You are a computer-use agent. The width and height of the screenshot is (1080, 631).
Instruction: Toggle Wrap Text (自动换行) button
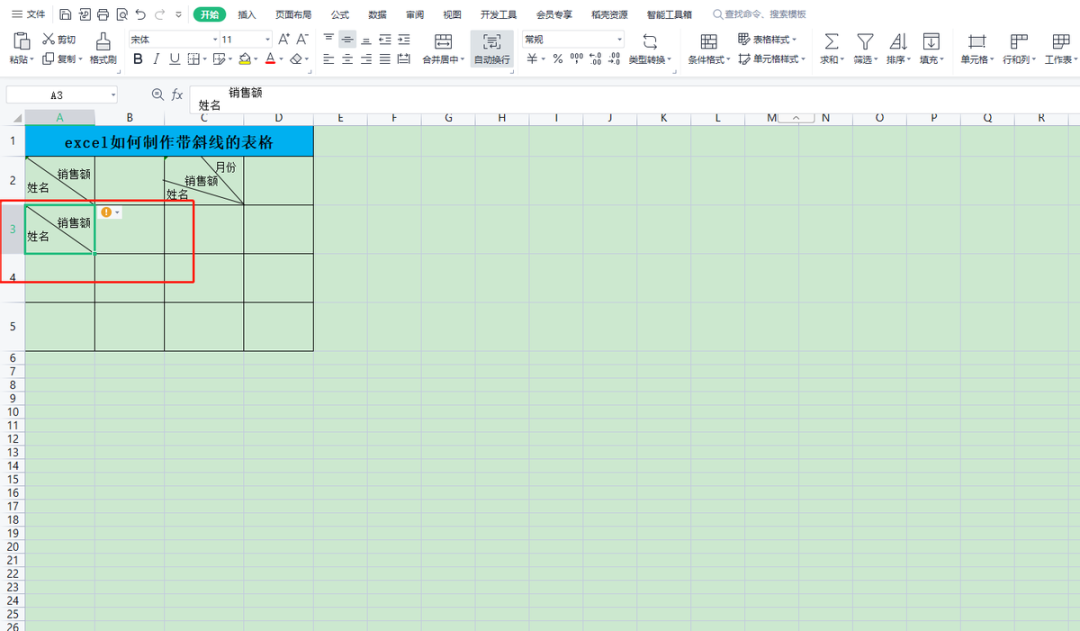pyautogui.click(x=492, y=42)
